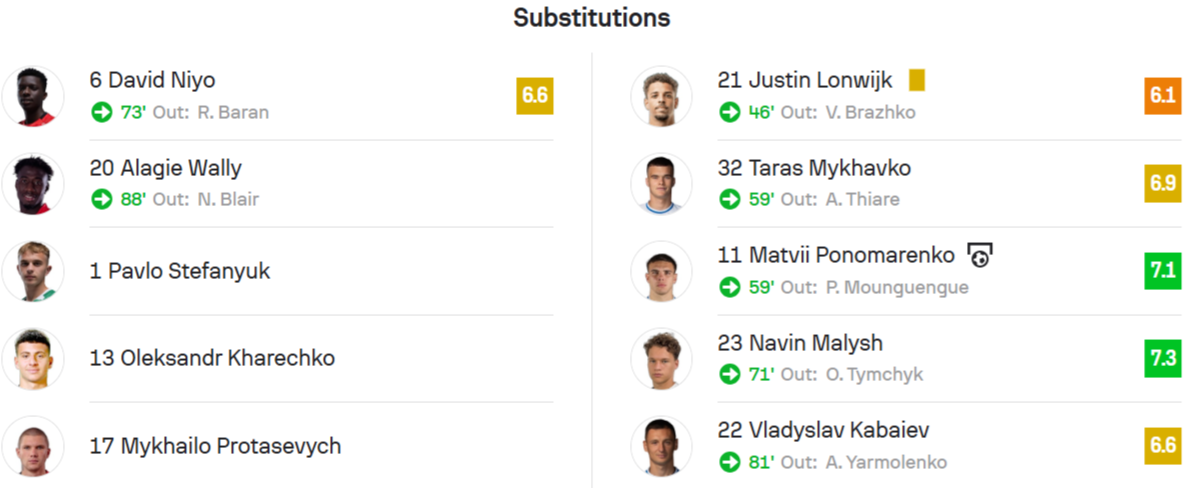Screen dimensions: 1202x488
Task: Click the green substitution arrow under David Niyo
Action: 101,112
